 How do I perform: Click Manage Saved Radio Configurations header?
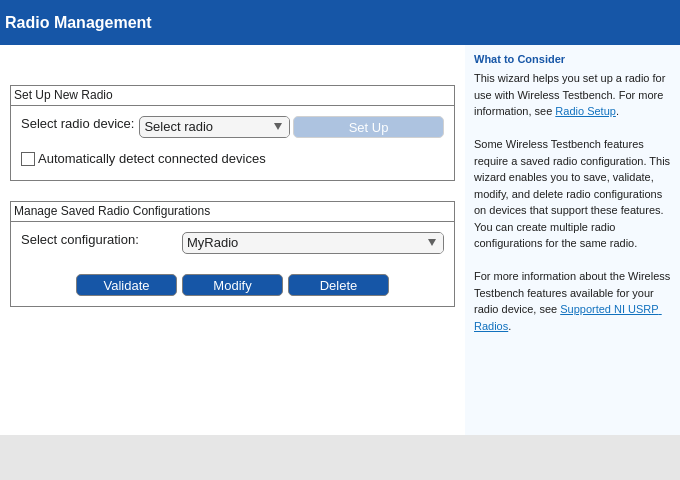pyautogui.click(x=112, y=211)
